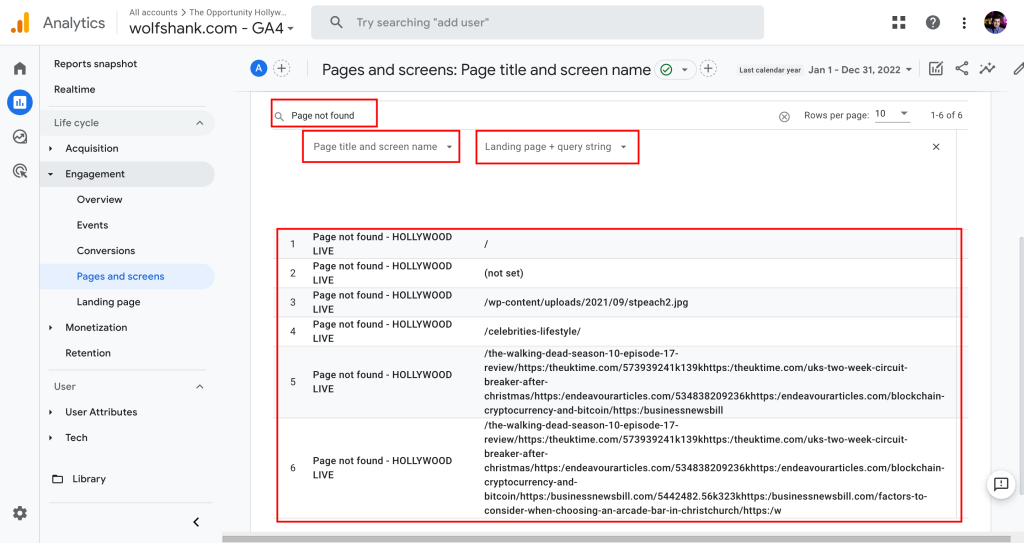1024x543 pixels.
Task: Click the search magnifier in top bar
Action: [x=336, y=22]
